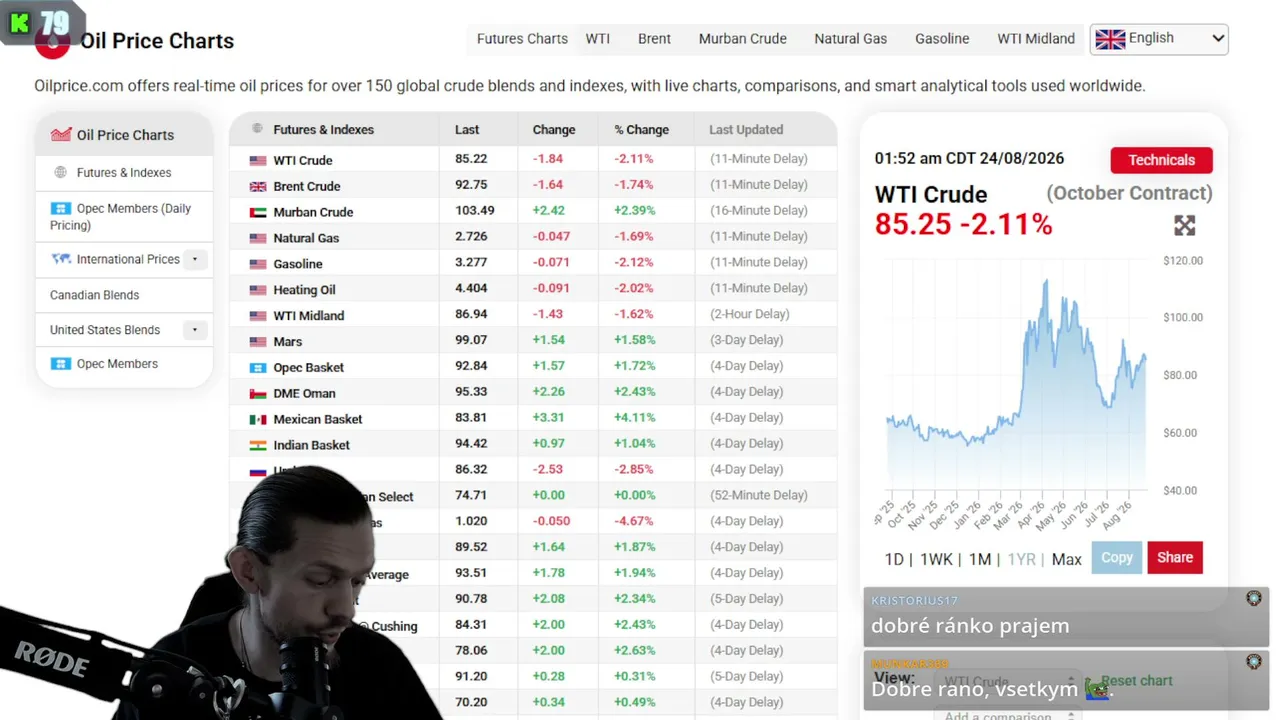Open the Gasoline tab in the top nav
1280x720 pixels.
pyautogui.click(x=942, y=39)
